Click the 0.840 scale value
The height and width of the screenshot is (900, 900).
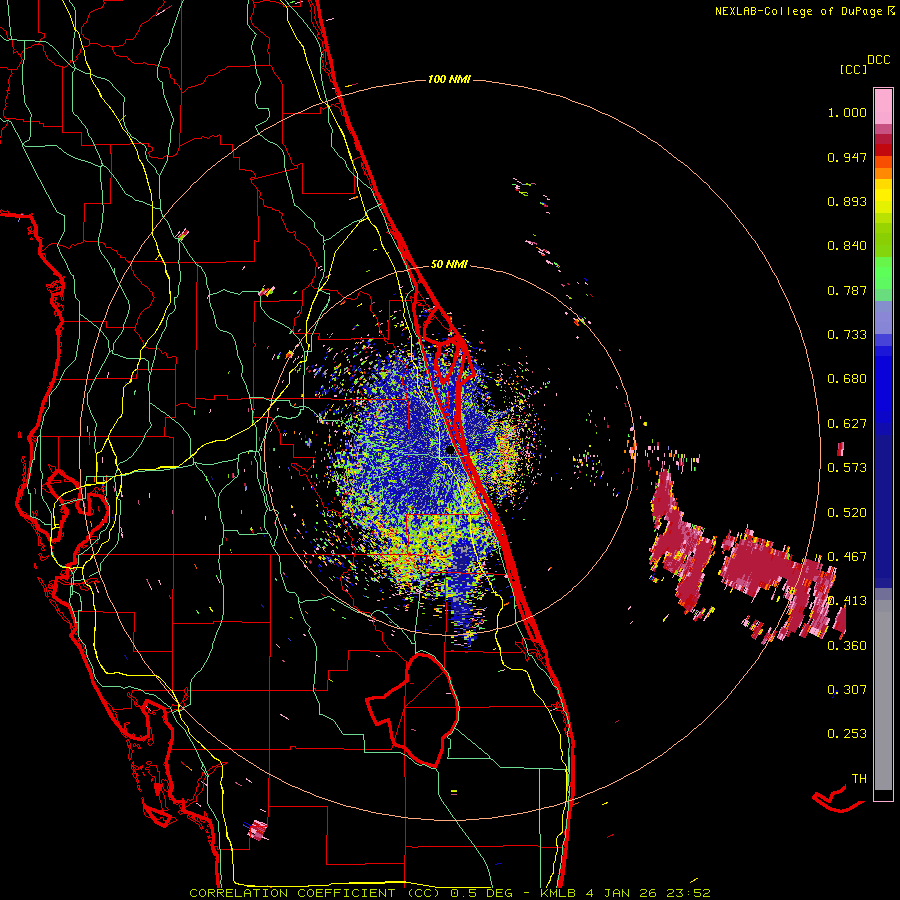[x=847, y=246]
